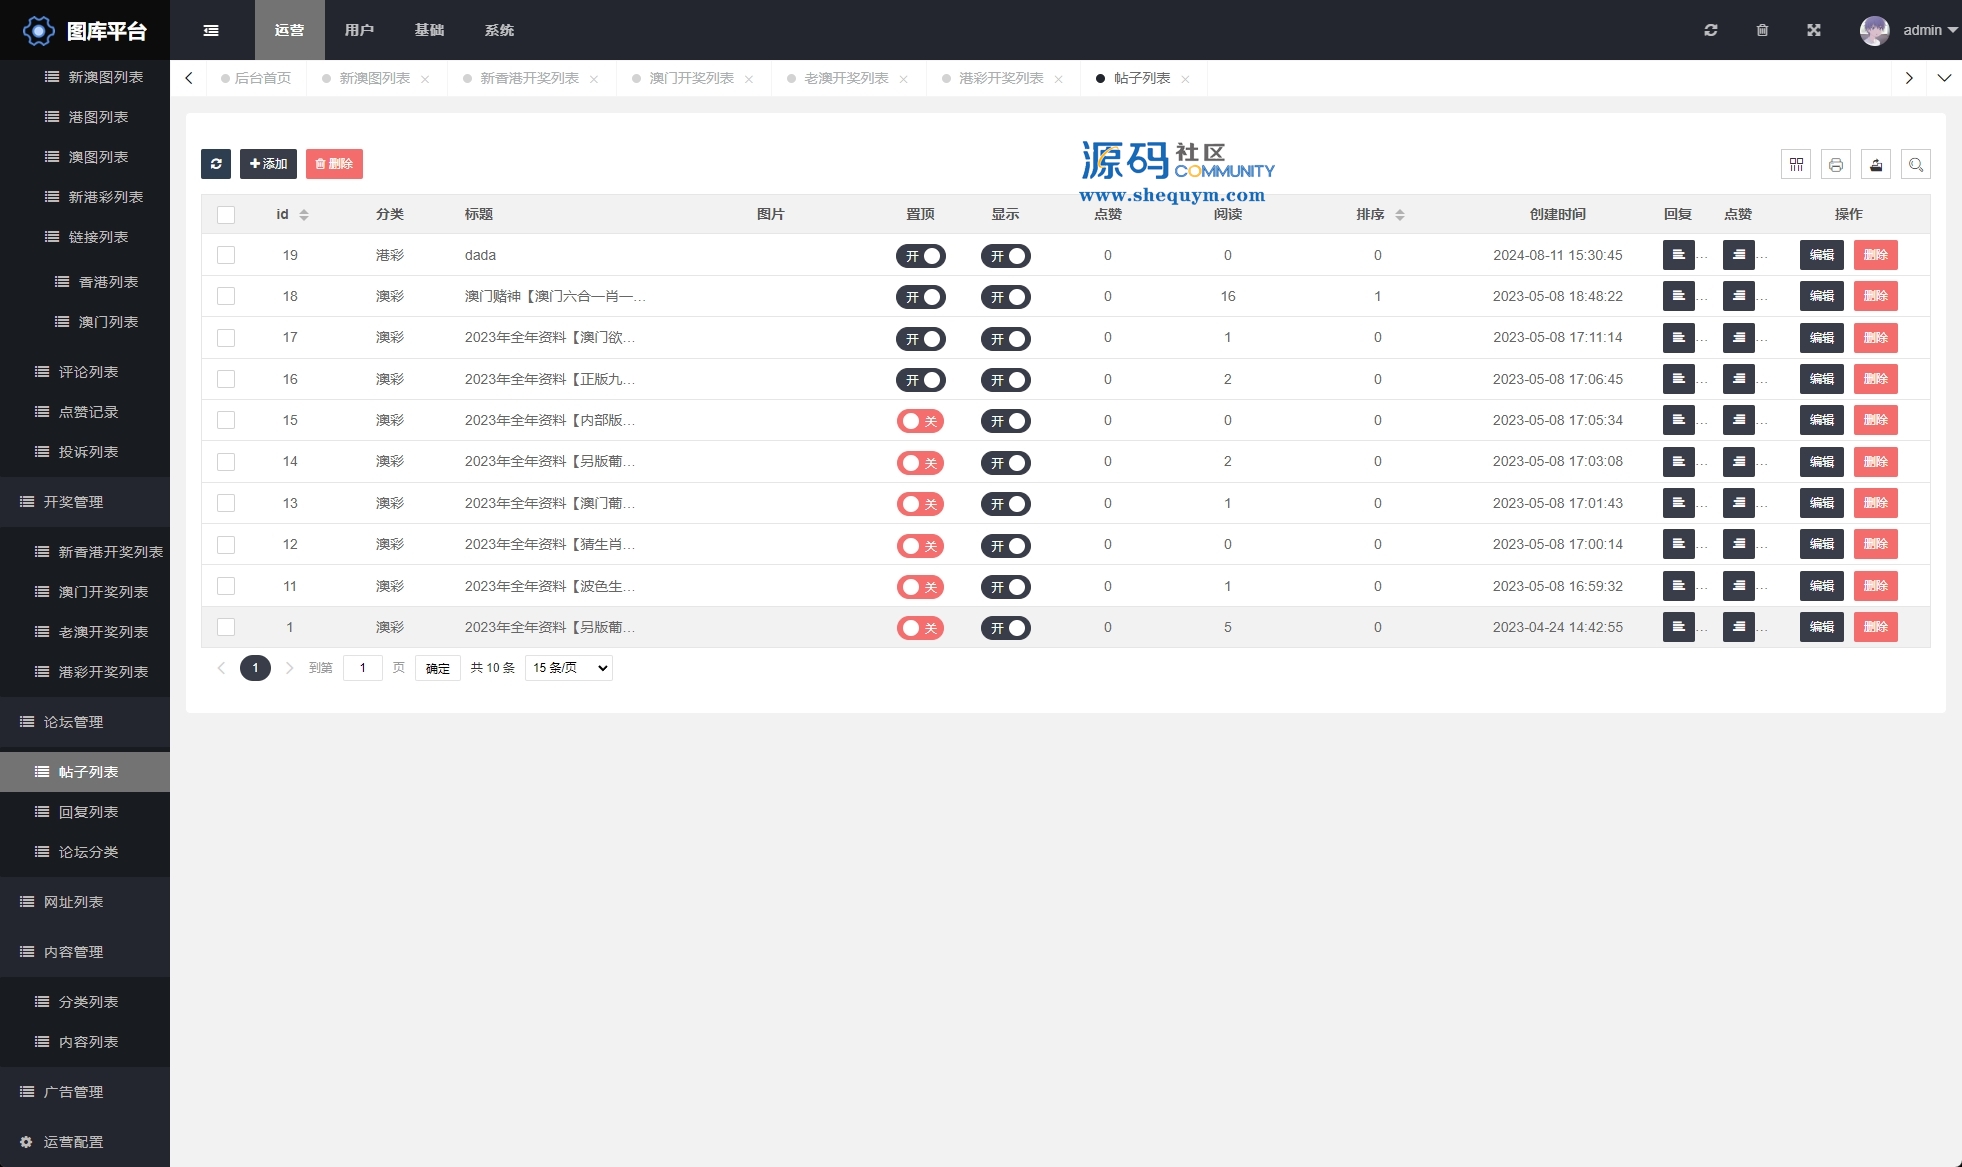This screenshot has width=1962, height=1167.
Task: Click 编辑 for row id 19
Action: (x=1822, y=255)
